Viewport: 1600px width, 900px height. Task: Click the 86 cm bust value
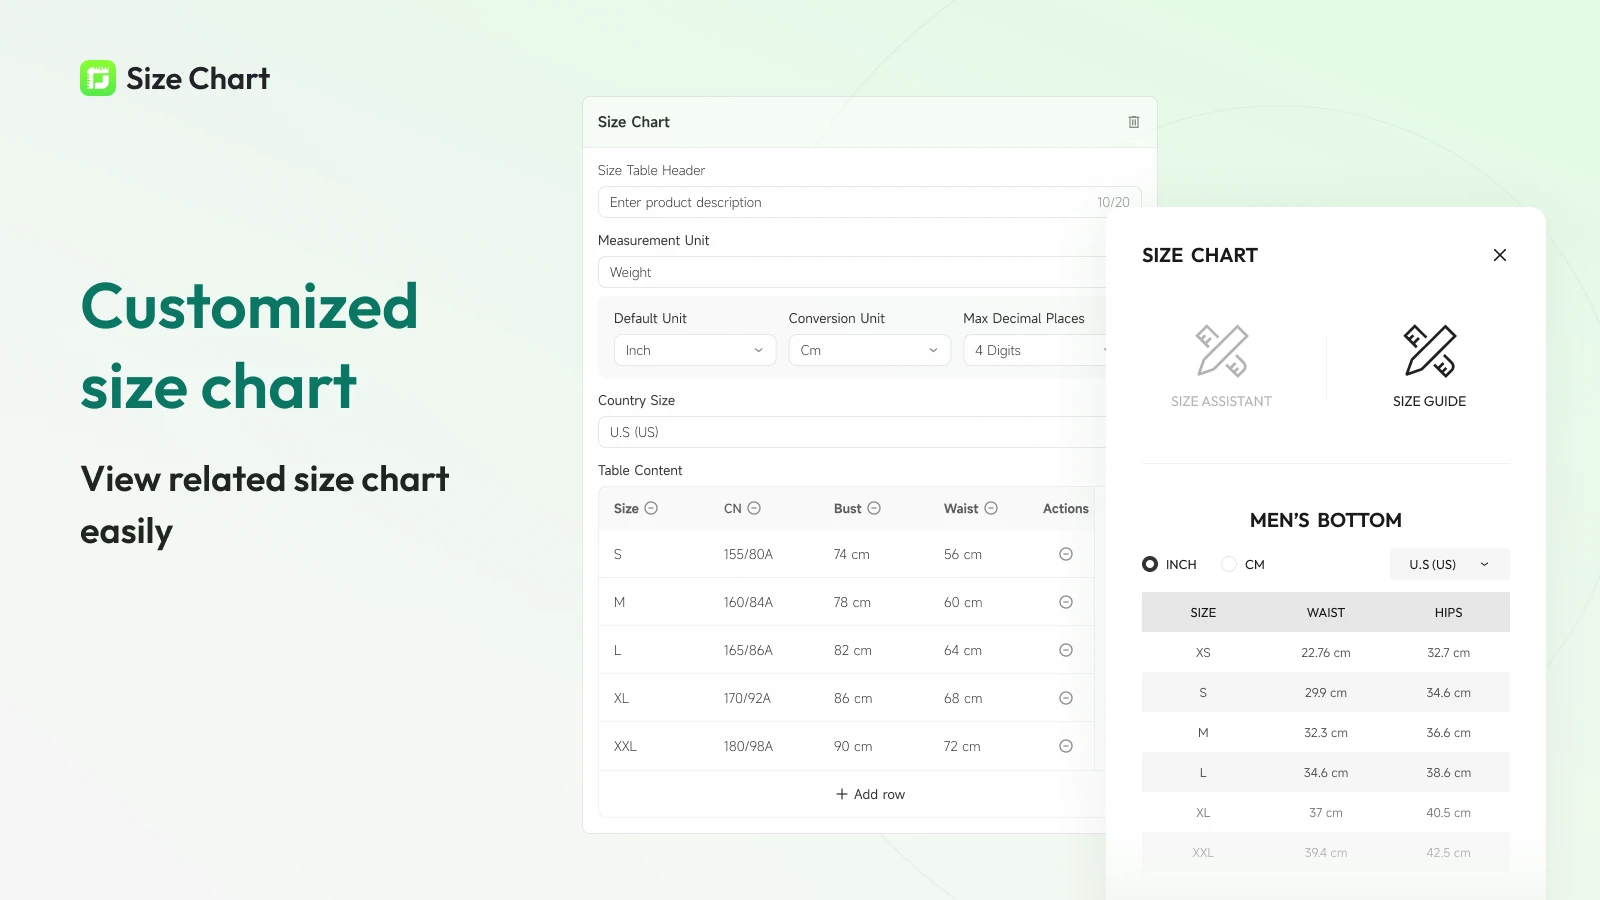[853, 698]
